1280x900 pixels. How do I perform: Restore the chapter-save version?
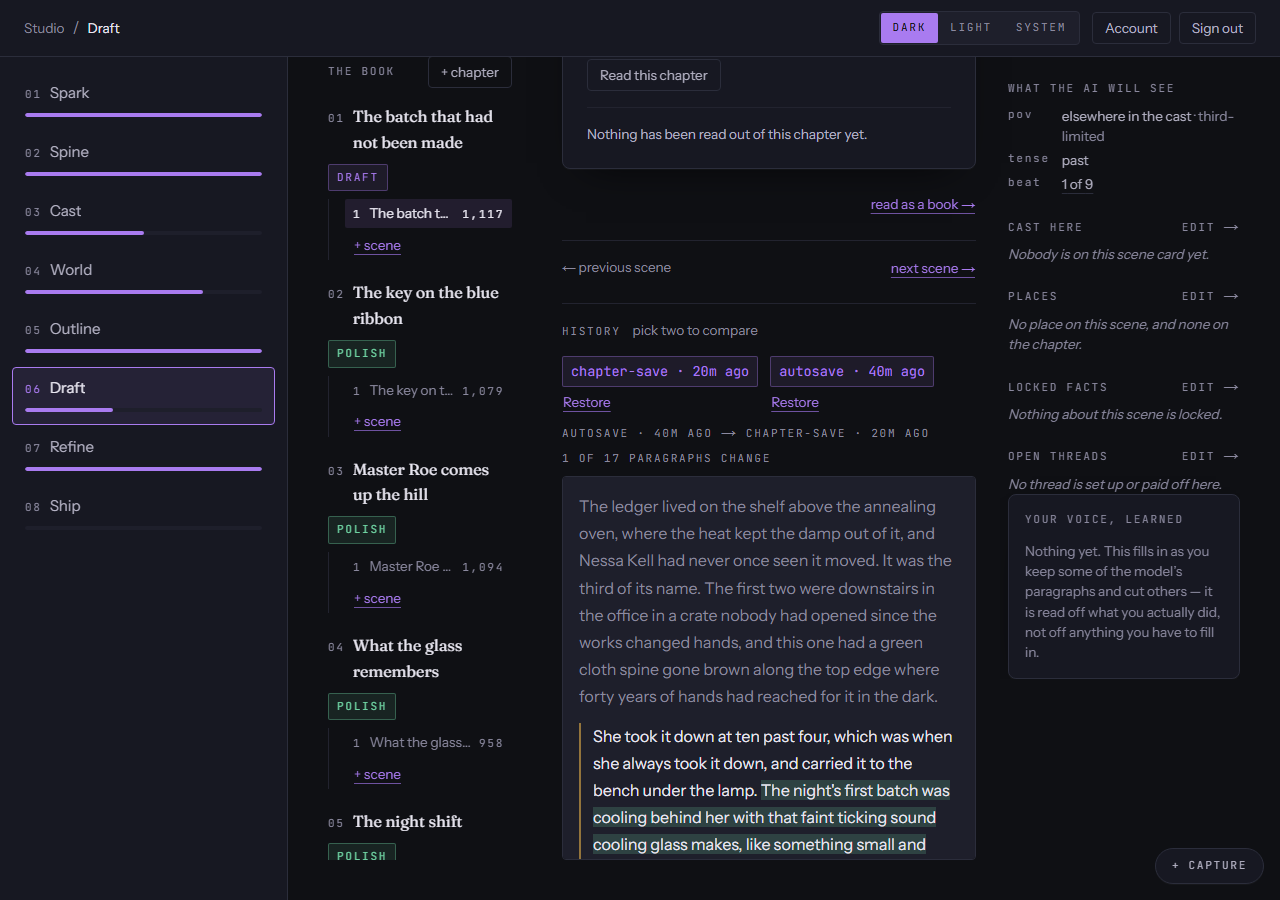point(587,403)
